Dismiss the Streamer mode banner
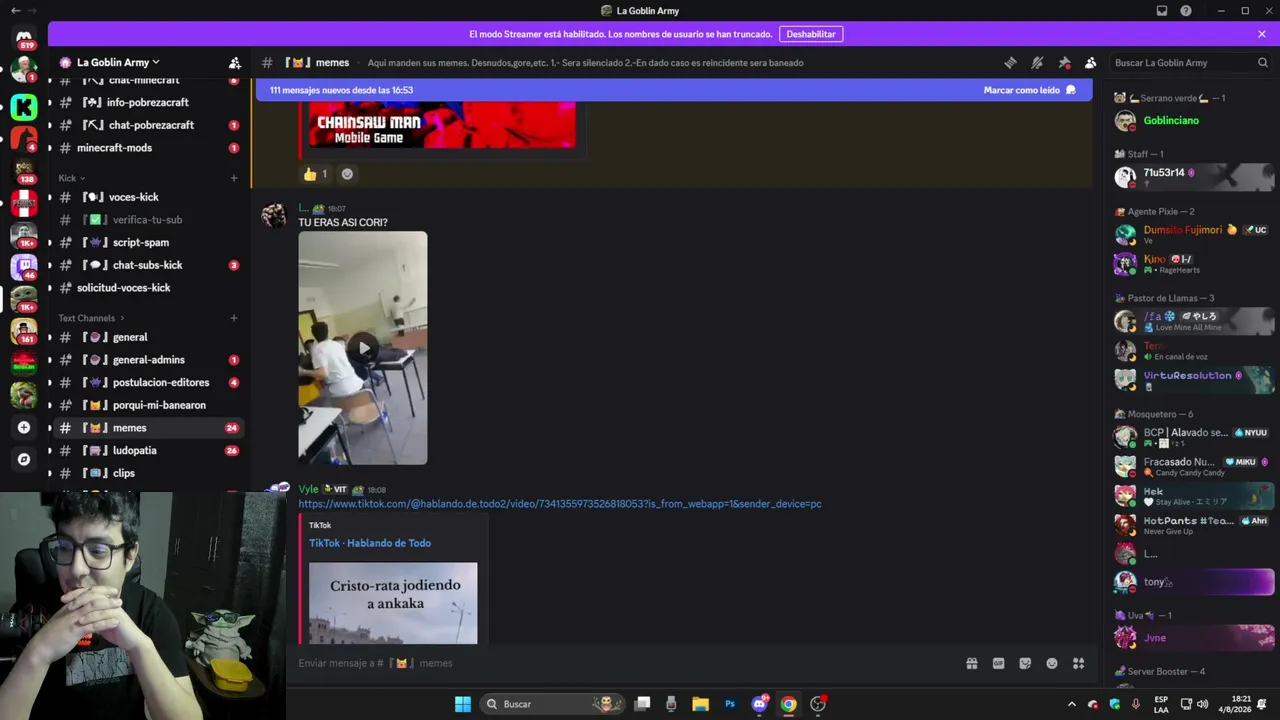1280x720 pixels. pyautogui.click(x=1262, y=34)
